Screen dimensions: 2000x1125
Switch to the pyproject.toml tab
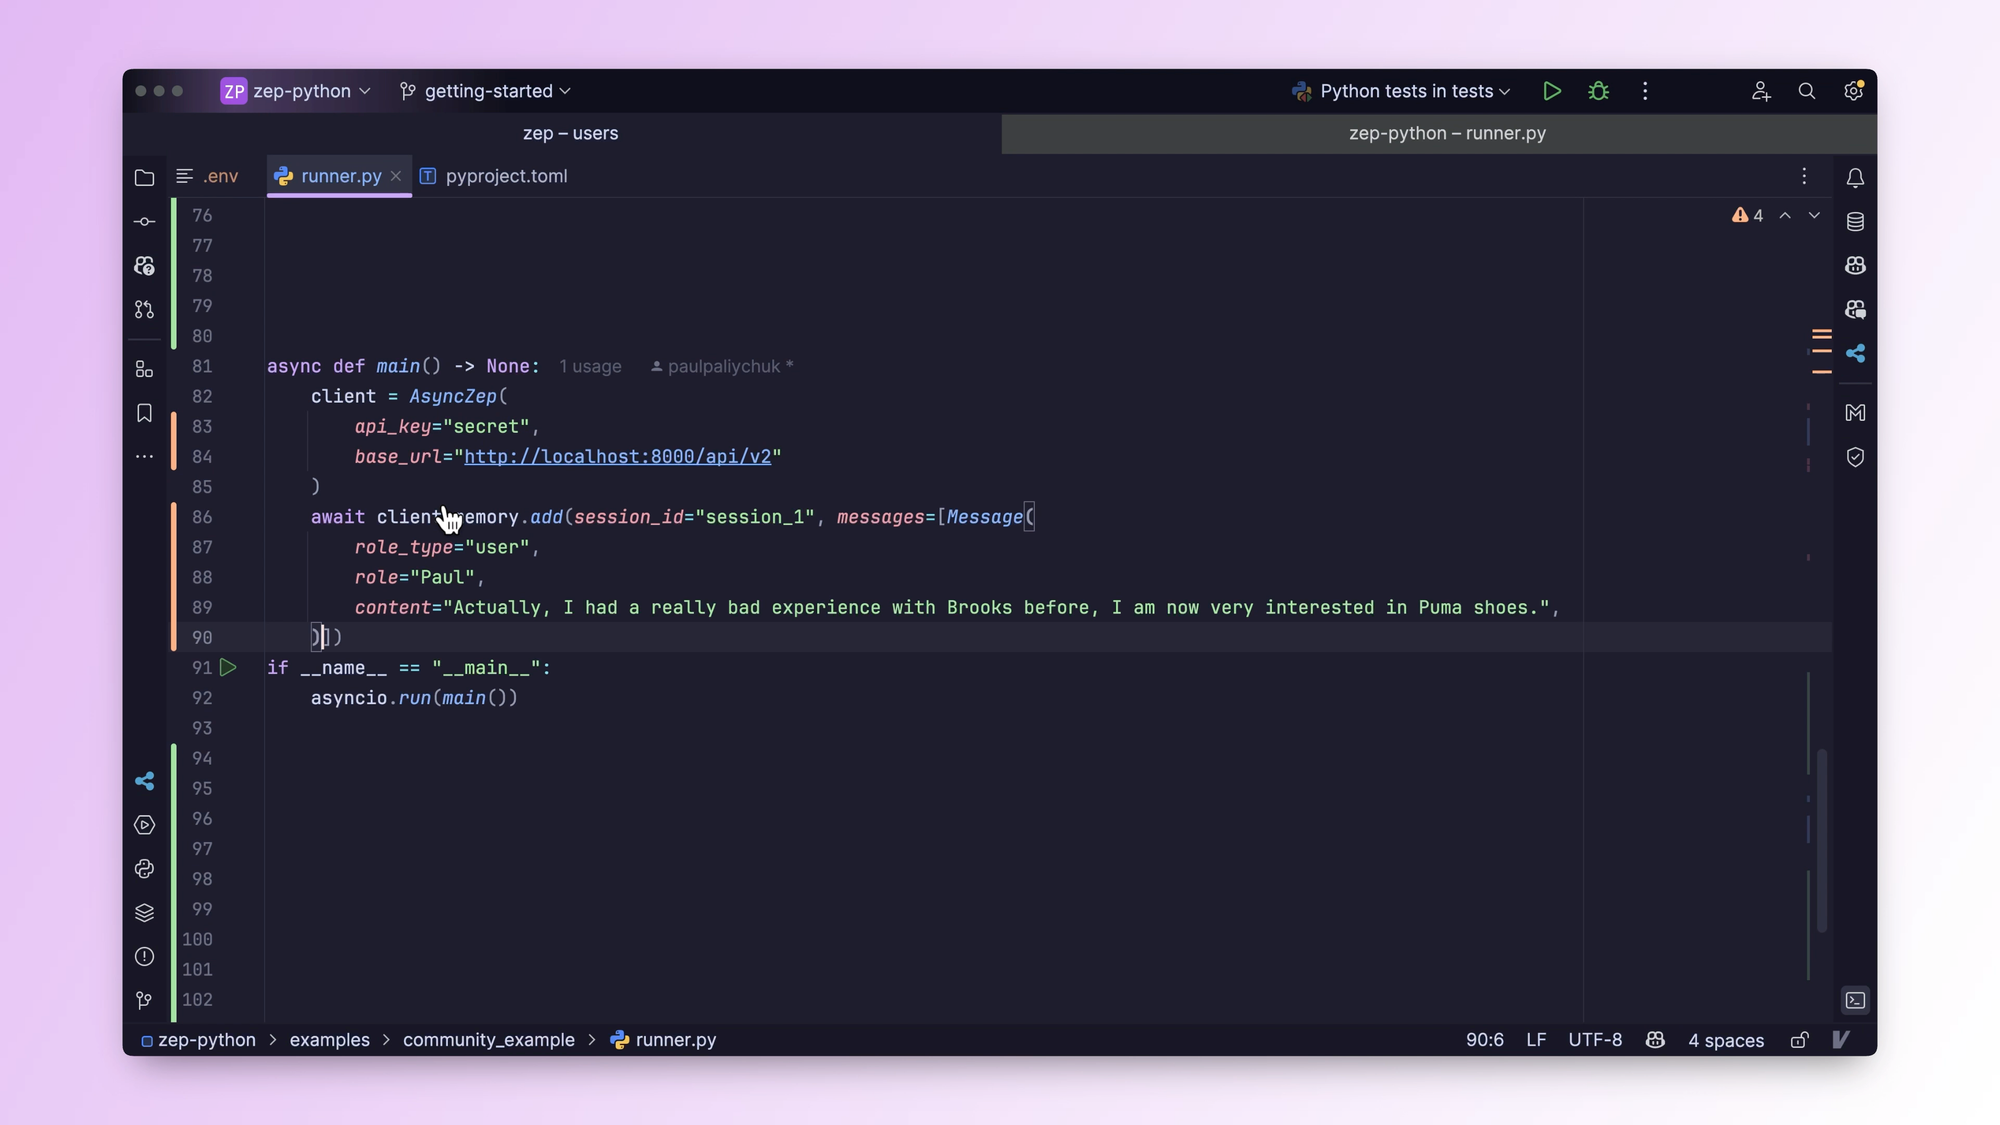point(505,176)
